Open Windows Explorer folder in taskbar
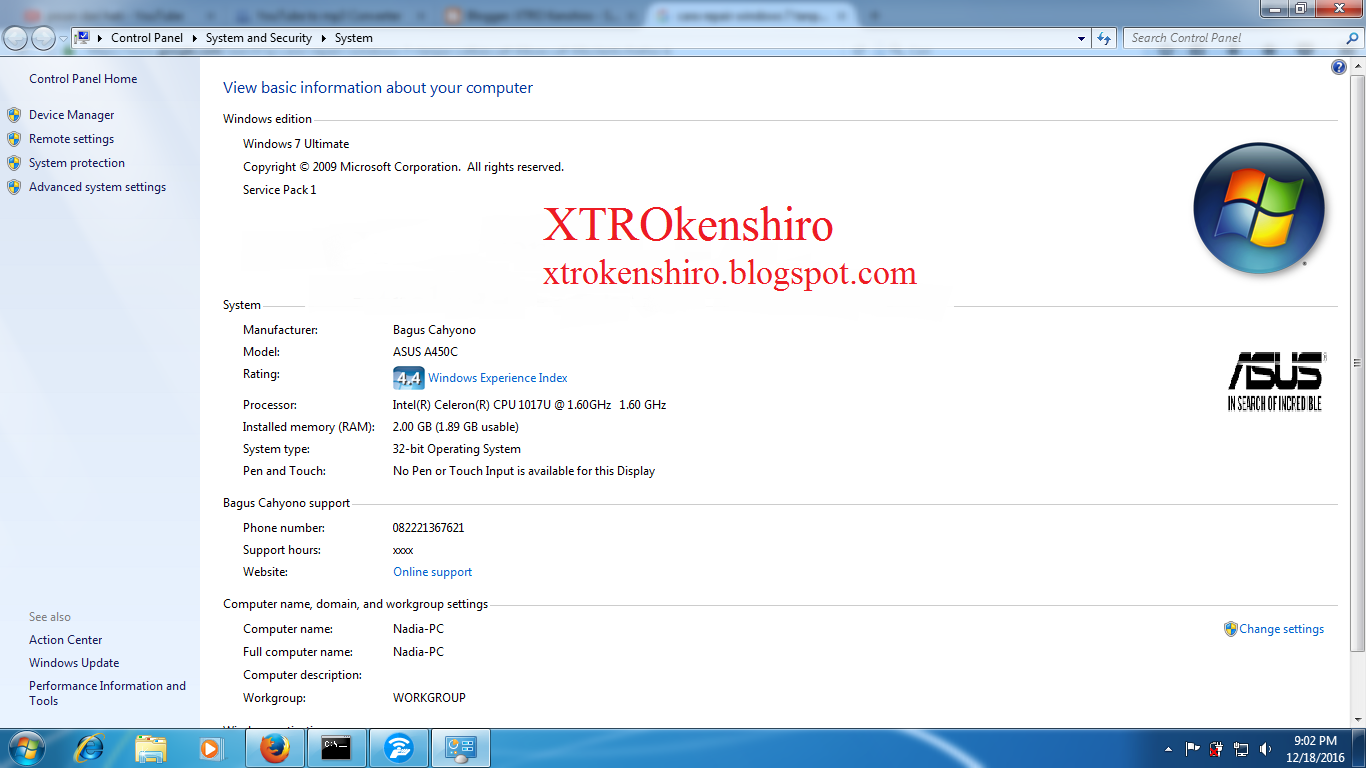 click(150, 748)
